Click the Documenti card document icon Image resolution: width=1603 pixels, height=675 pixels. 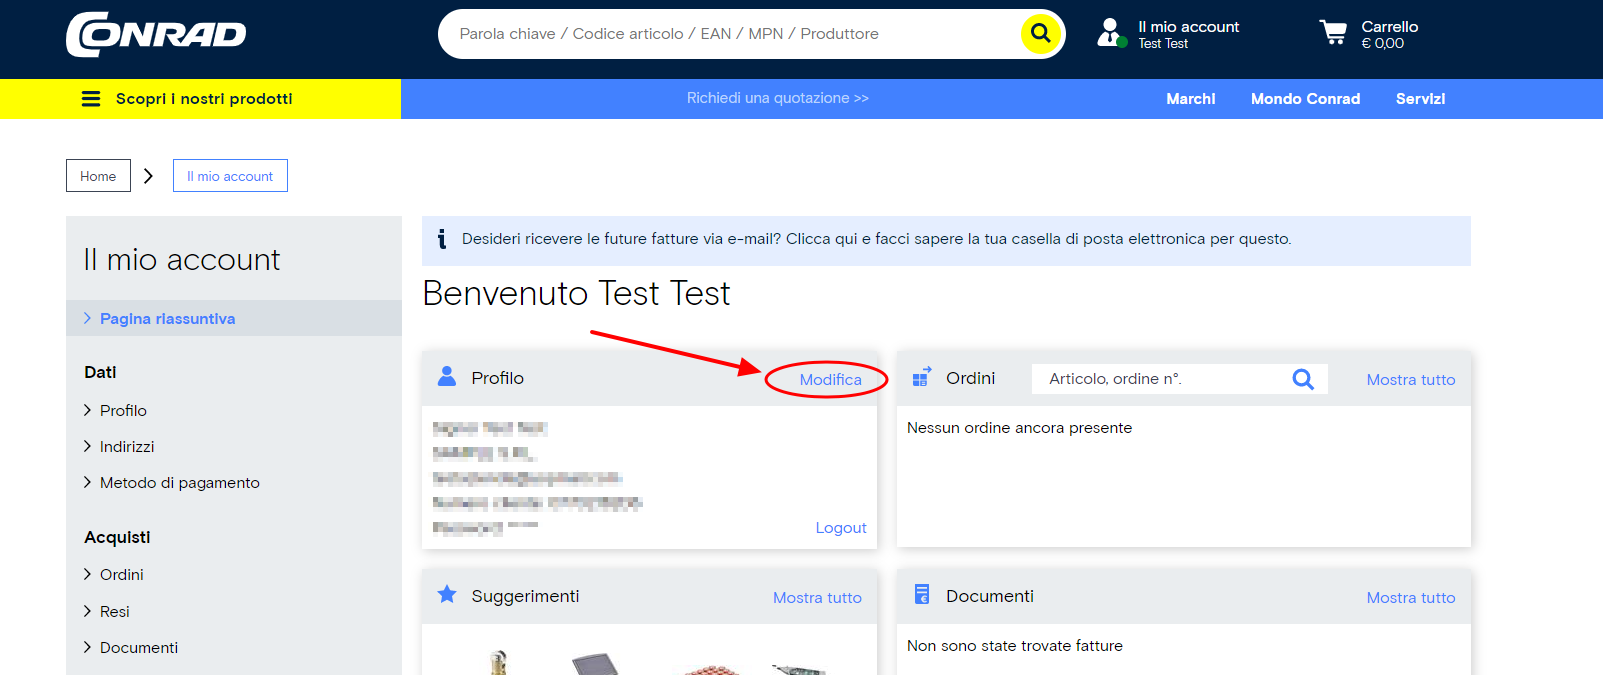pyautogui.click(x=922, y=595)
